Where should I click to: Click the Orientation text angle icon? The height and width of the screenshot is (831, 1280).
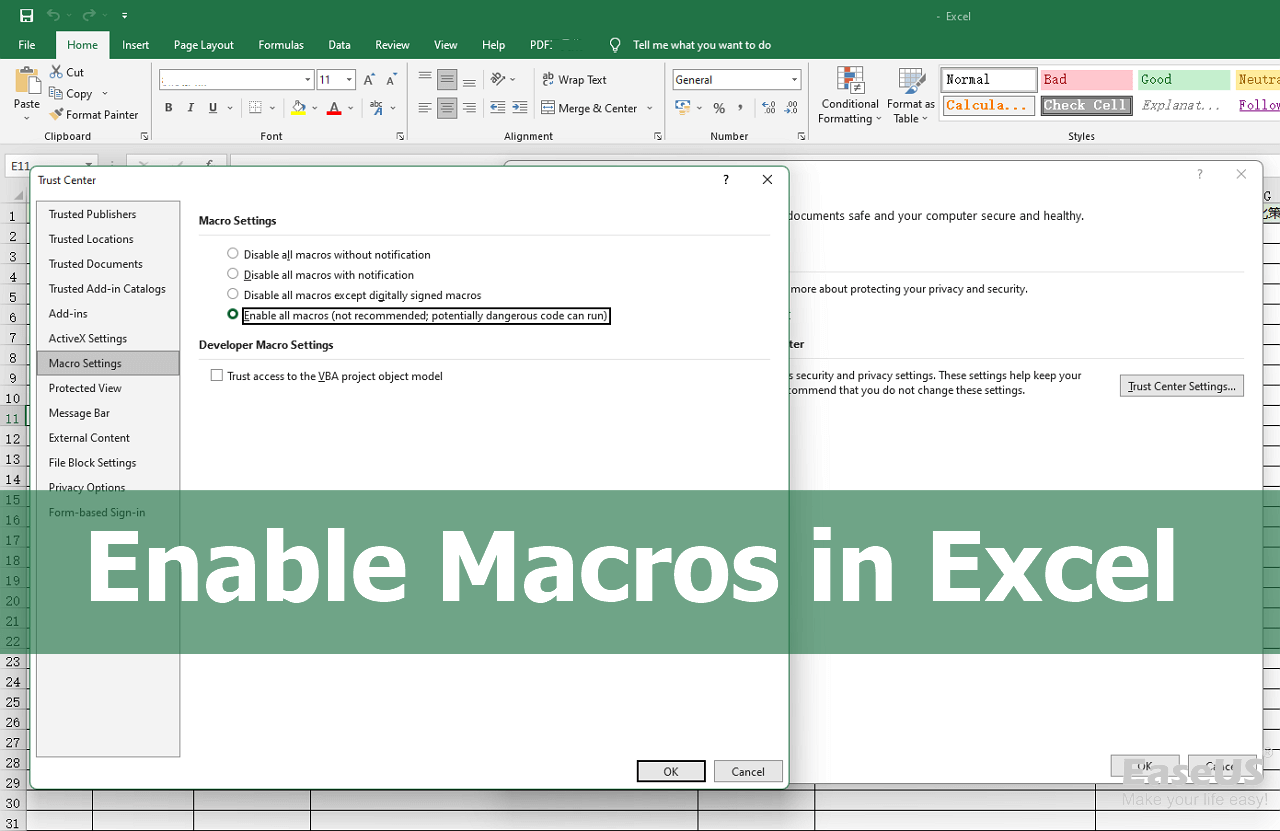pyautogui.click(x=499, y=79)
